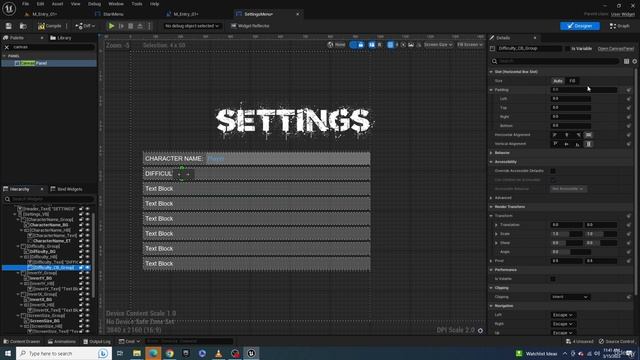Toggle visibility eye for InvertY_BG row

tap(87, 278)
